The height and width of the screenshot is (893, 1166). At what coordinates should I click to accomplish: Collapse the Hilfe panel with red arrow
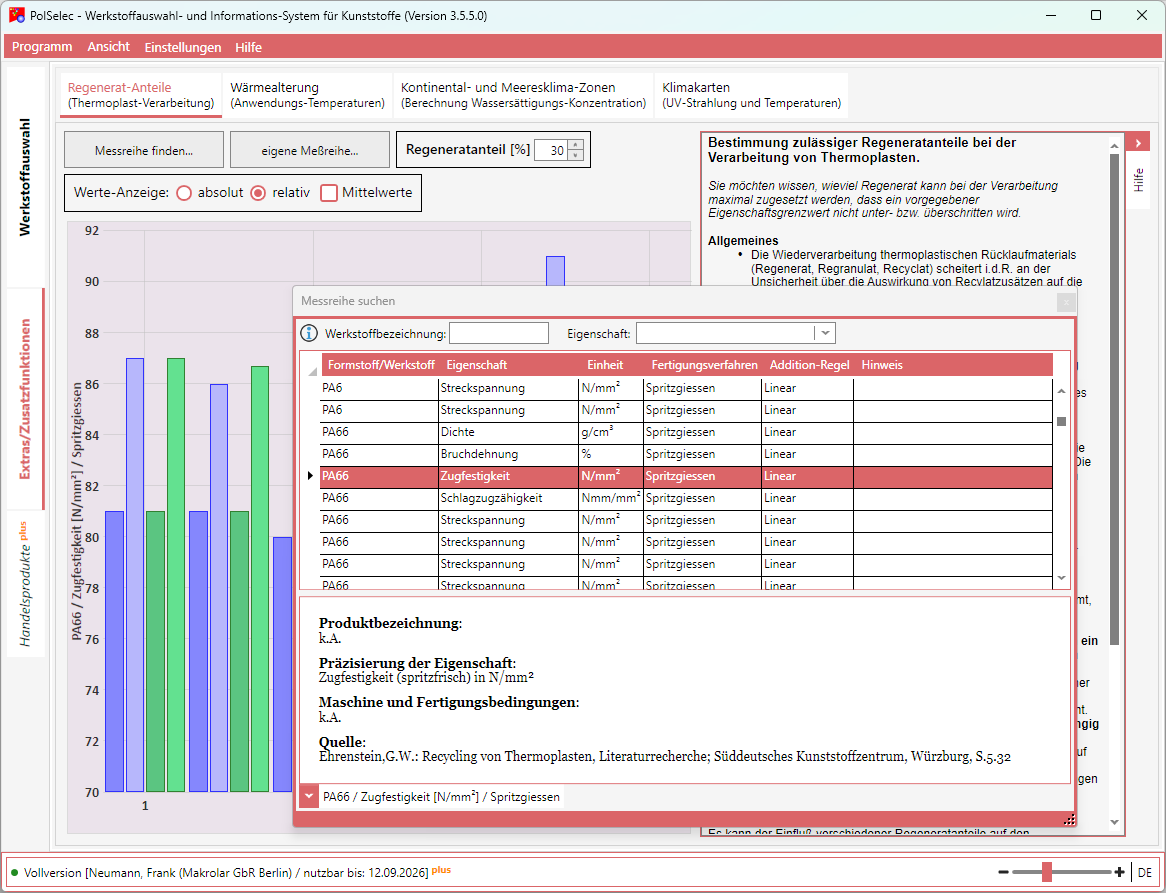tap(1138, 143)
